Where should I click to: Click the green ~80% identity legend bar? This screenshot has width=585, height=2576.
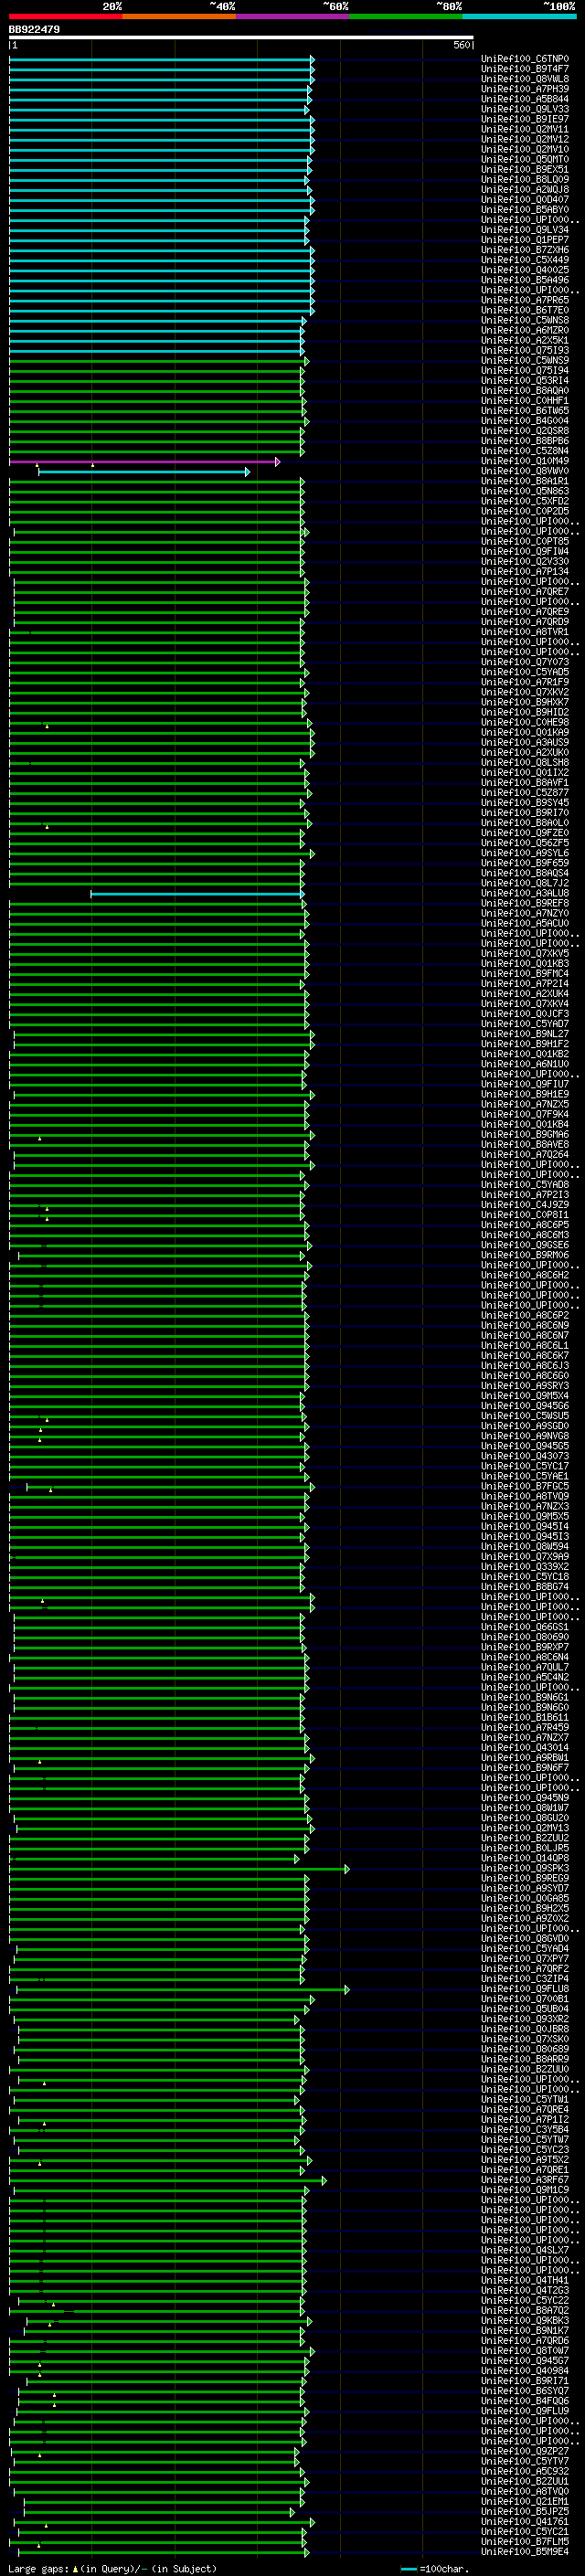coord(406,16)
